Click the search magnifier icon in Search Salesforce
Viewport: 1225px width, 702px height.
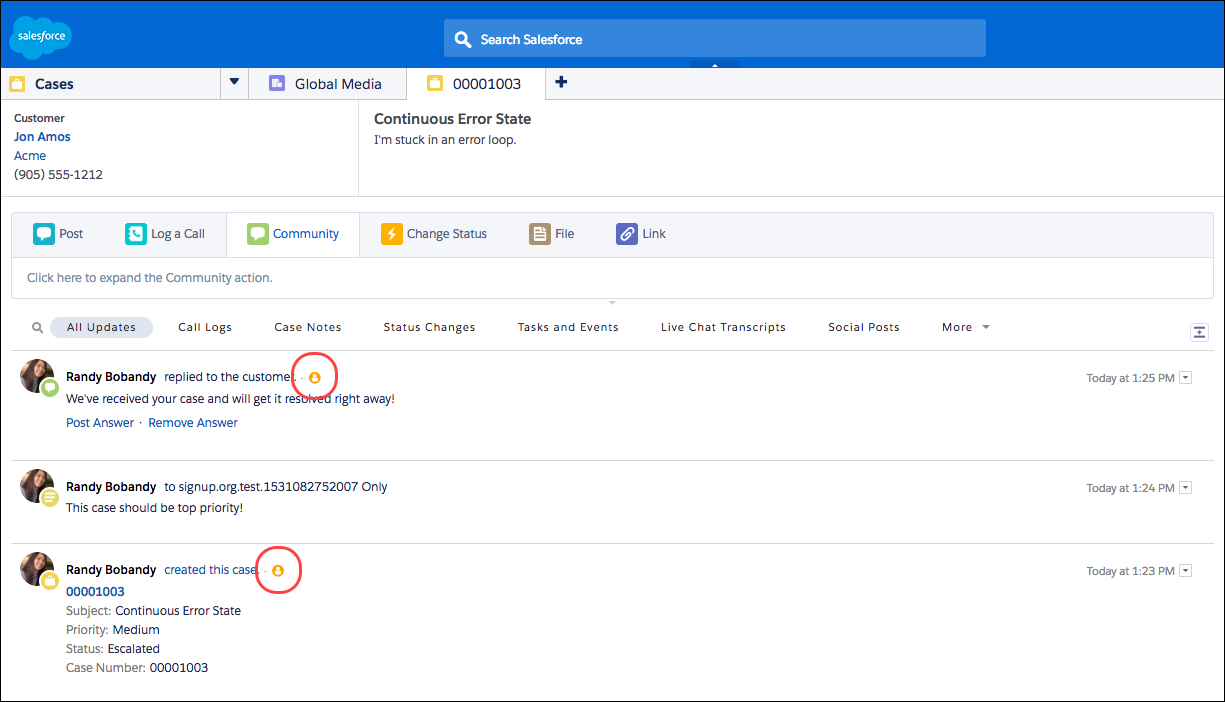[x=462, y=39]
